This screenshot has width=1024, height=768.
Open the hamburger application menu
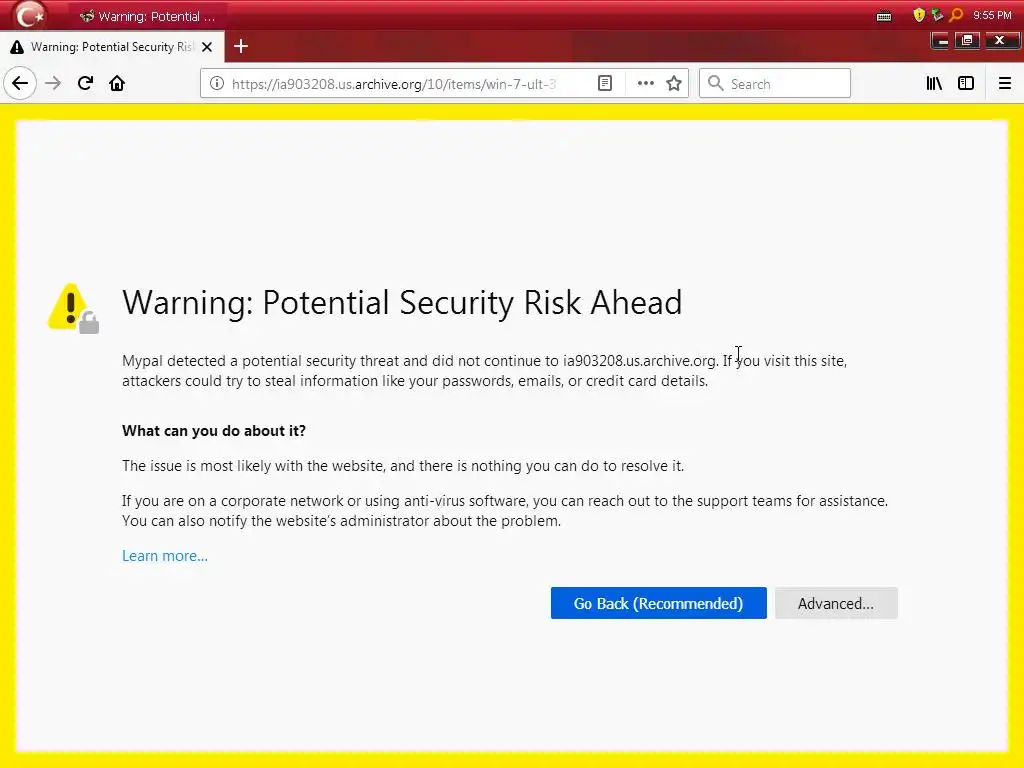coord(1004,84)
